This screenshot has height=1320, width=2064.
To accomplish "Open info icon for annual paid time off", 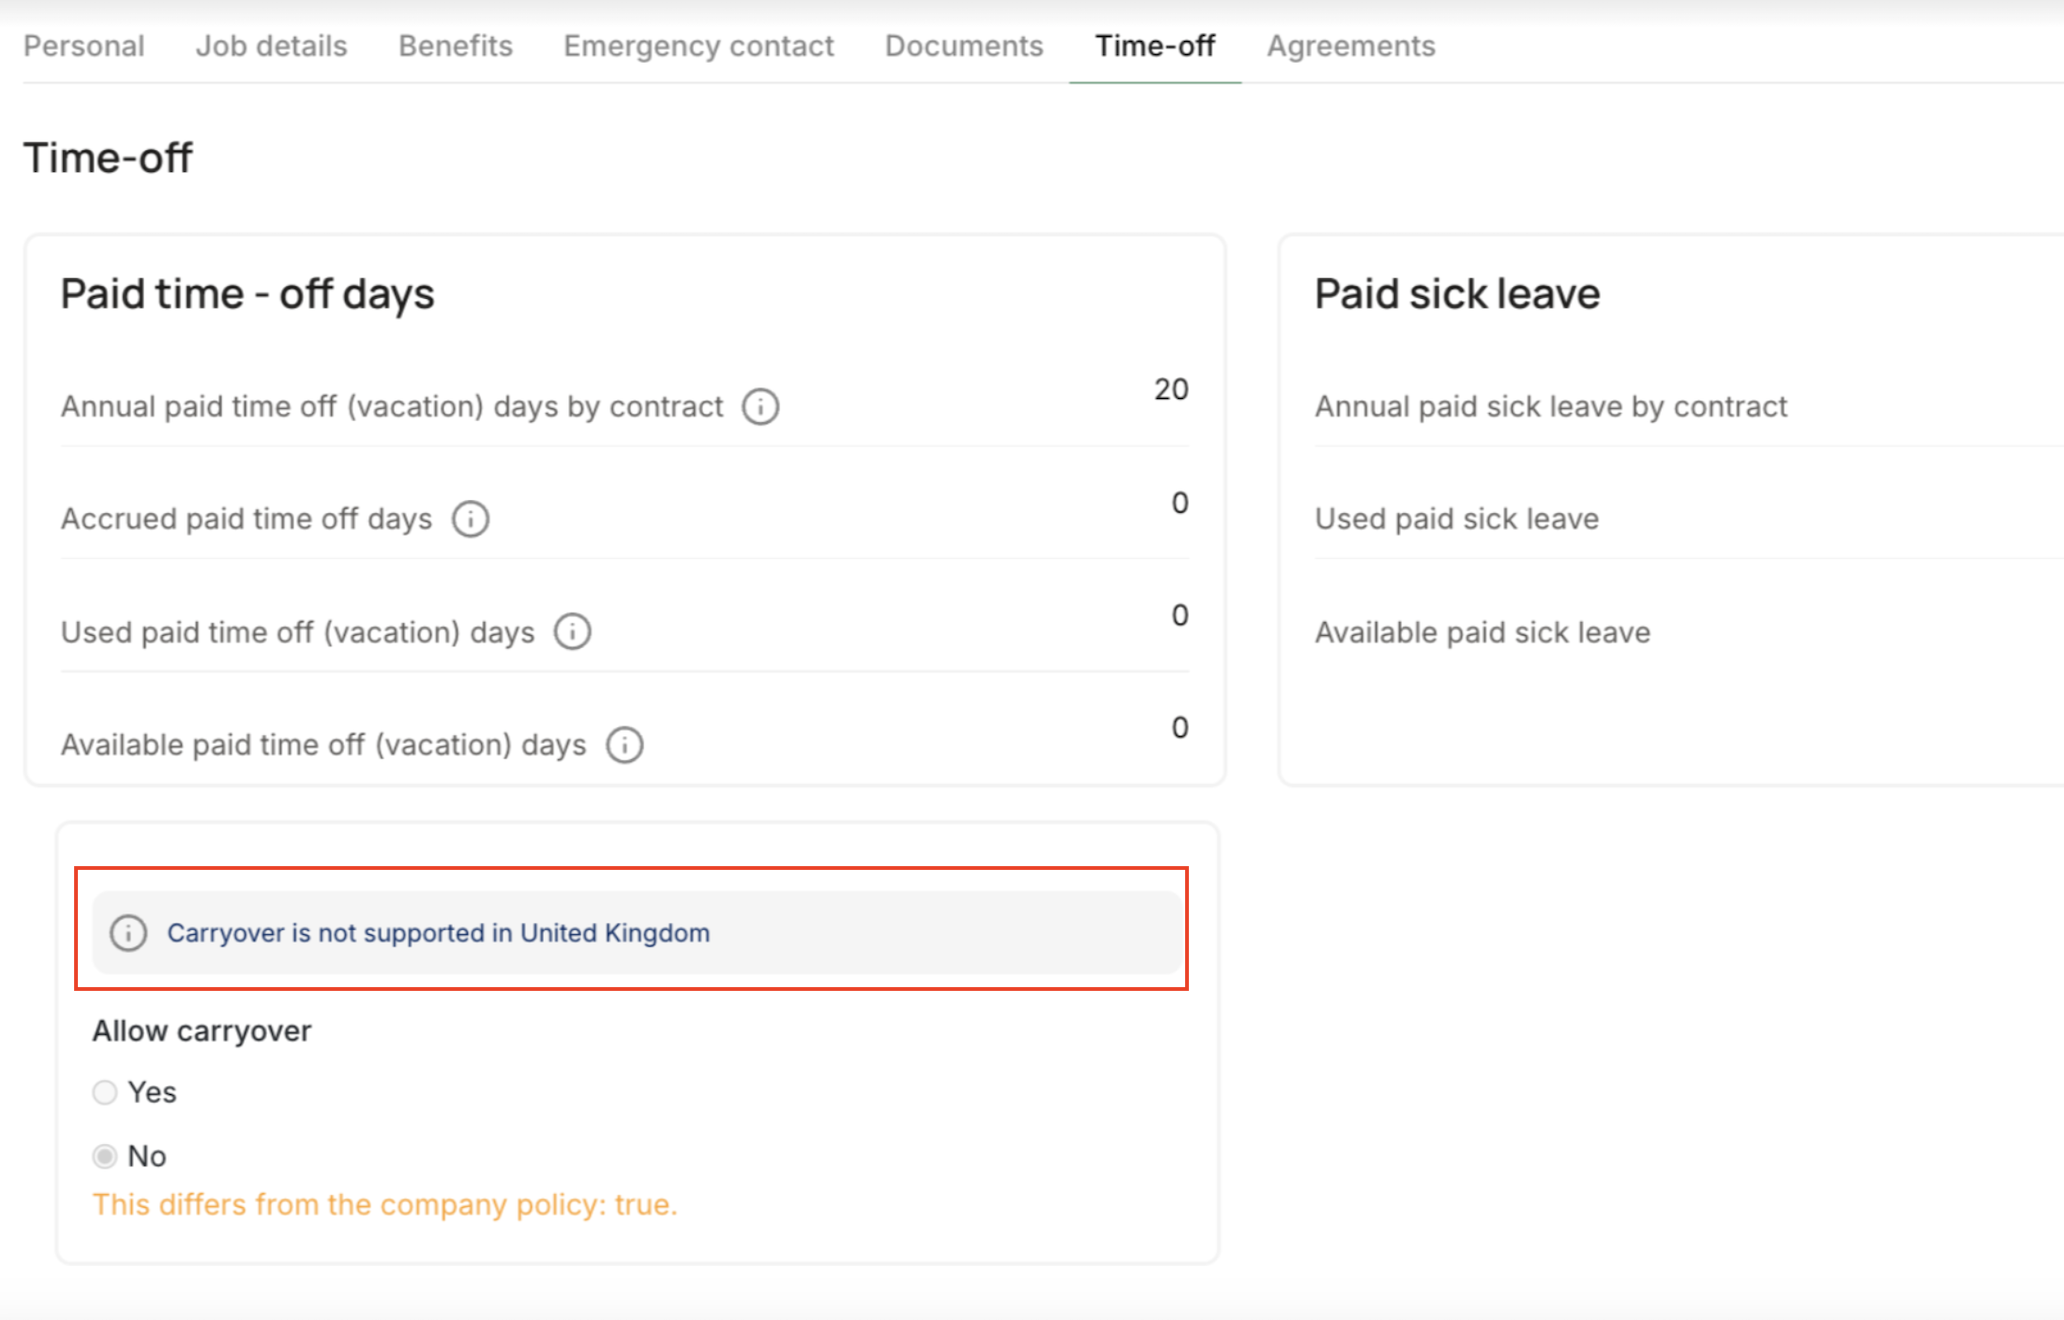I will click(760, 407).
